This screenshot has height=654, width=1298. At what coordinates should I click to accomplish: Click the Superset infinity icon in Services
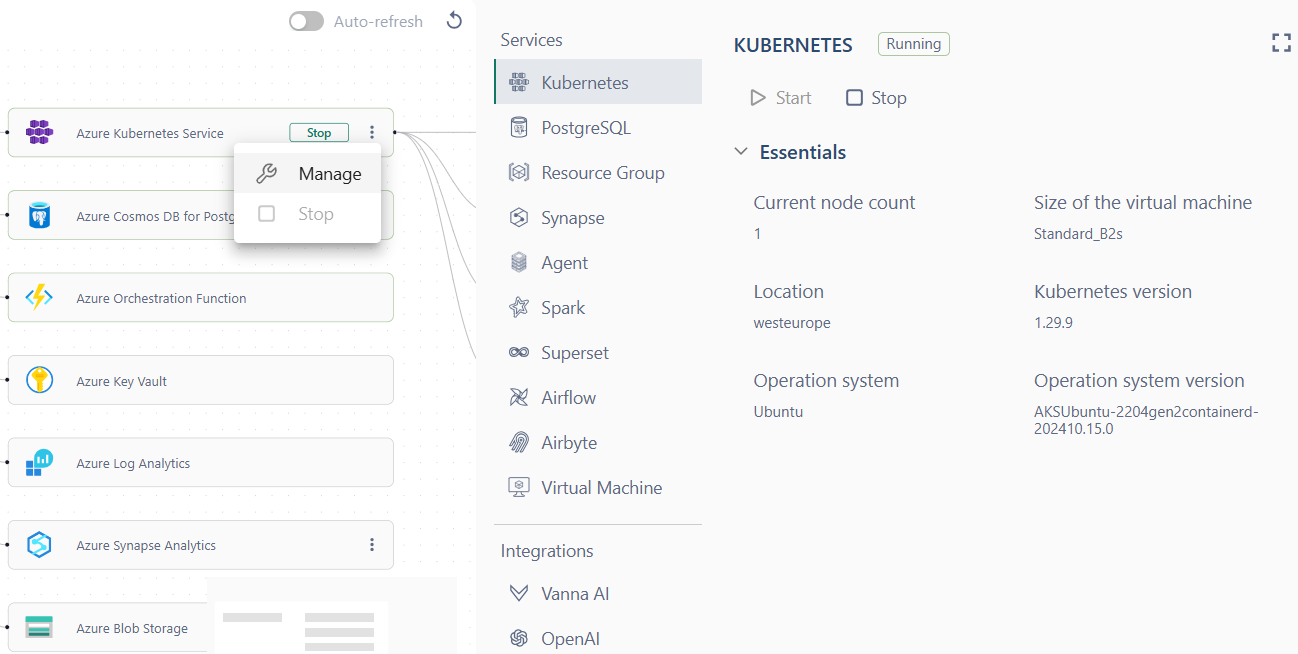[x=519, y=352]
